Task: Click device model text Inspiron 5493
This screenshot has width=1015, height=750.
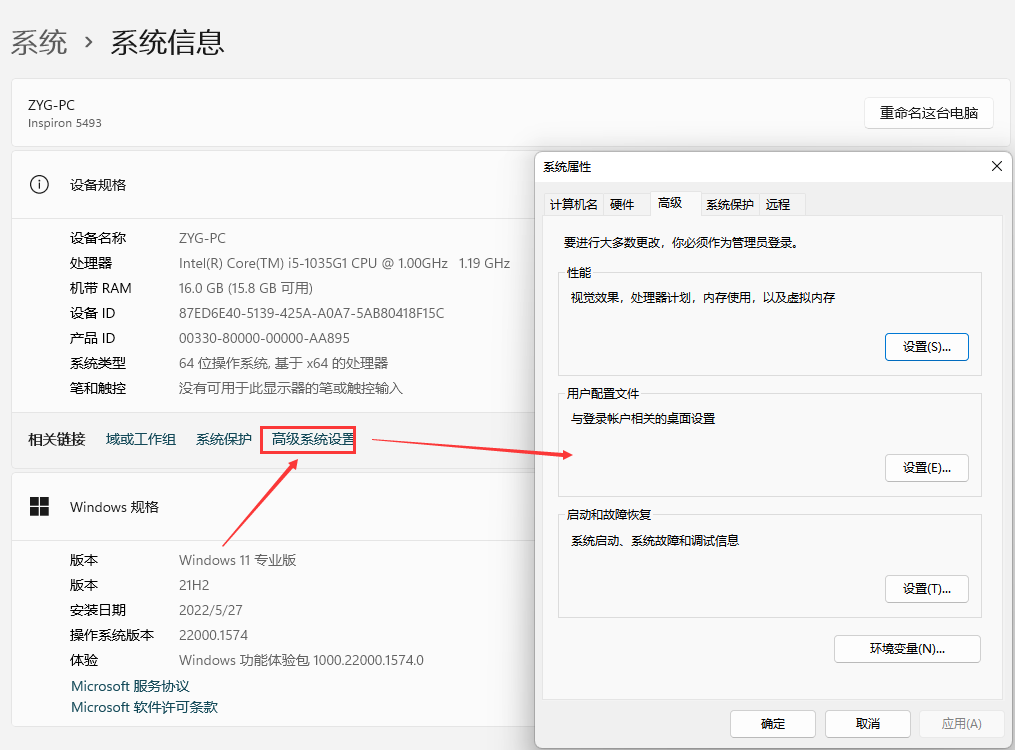Action: (x=65, y=123)
